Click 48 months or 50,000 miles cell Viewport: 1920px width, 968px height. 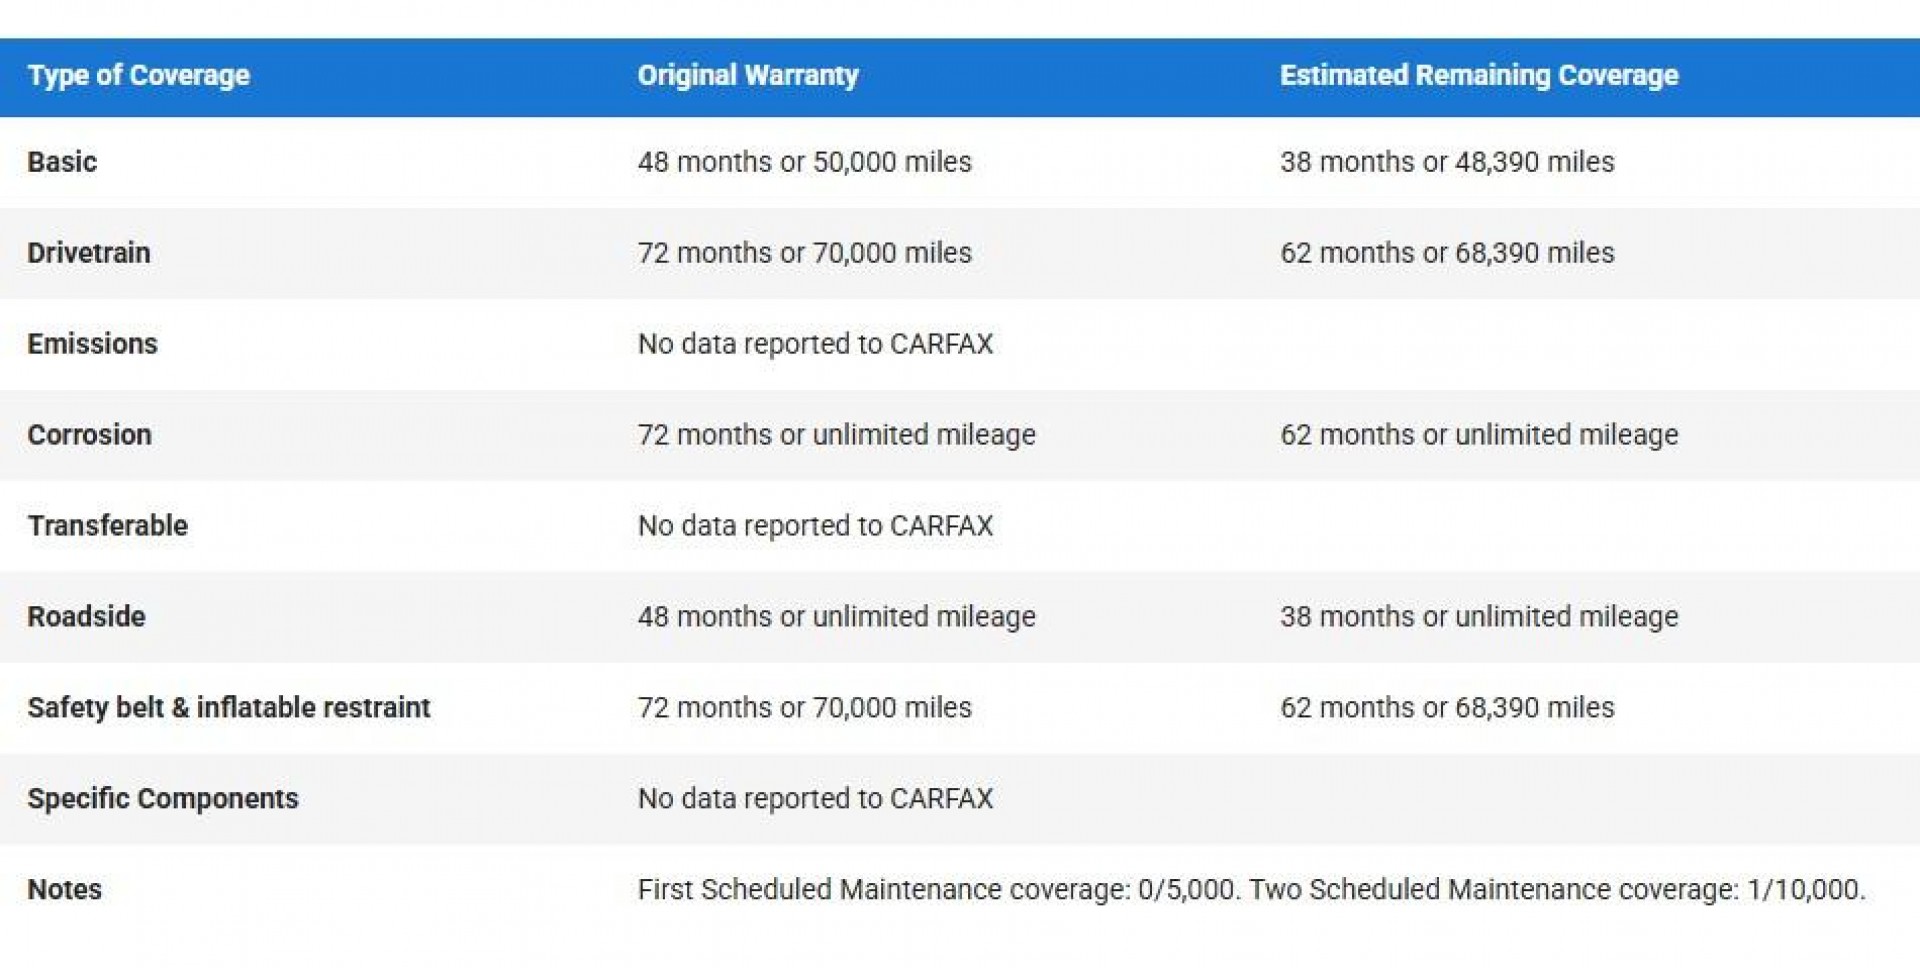pos(804,162)
